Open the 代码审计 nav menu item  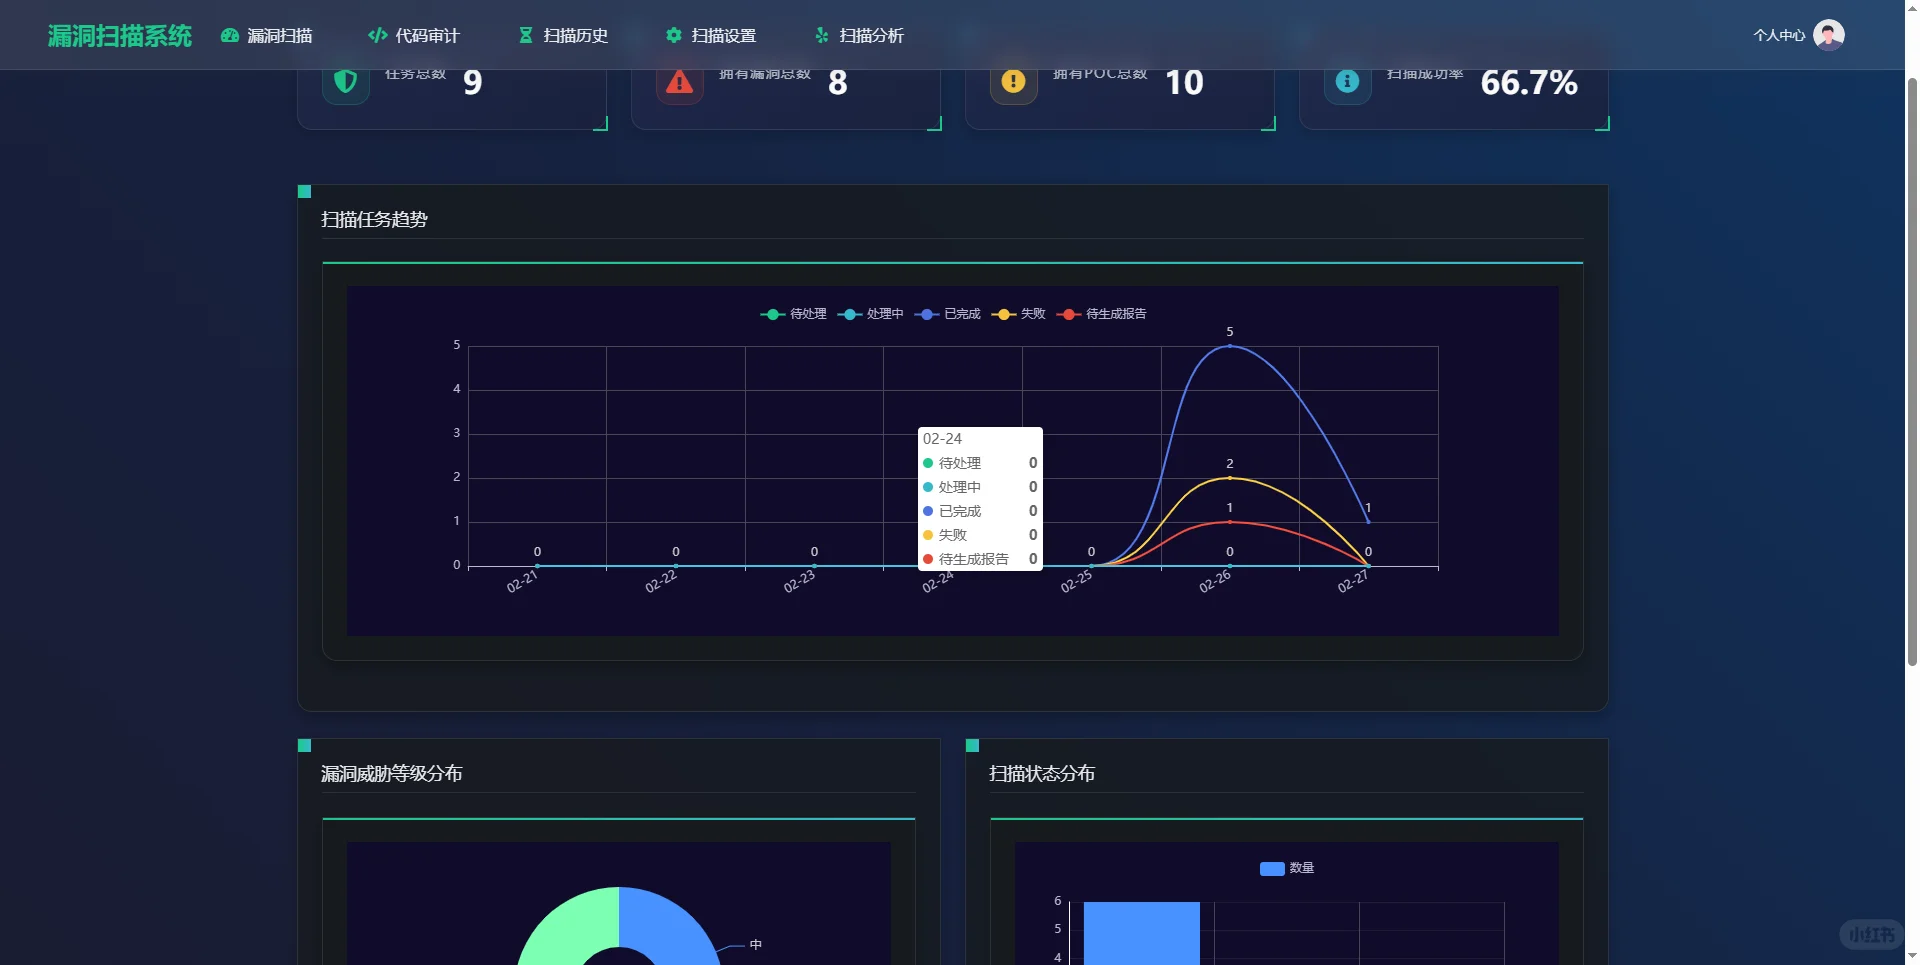[414, 36]
